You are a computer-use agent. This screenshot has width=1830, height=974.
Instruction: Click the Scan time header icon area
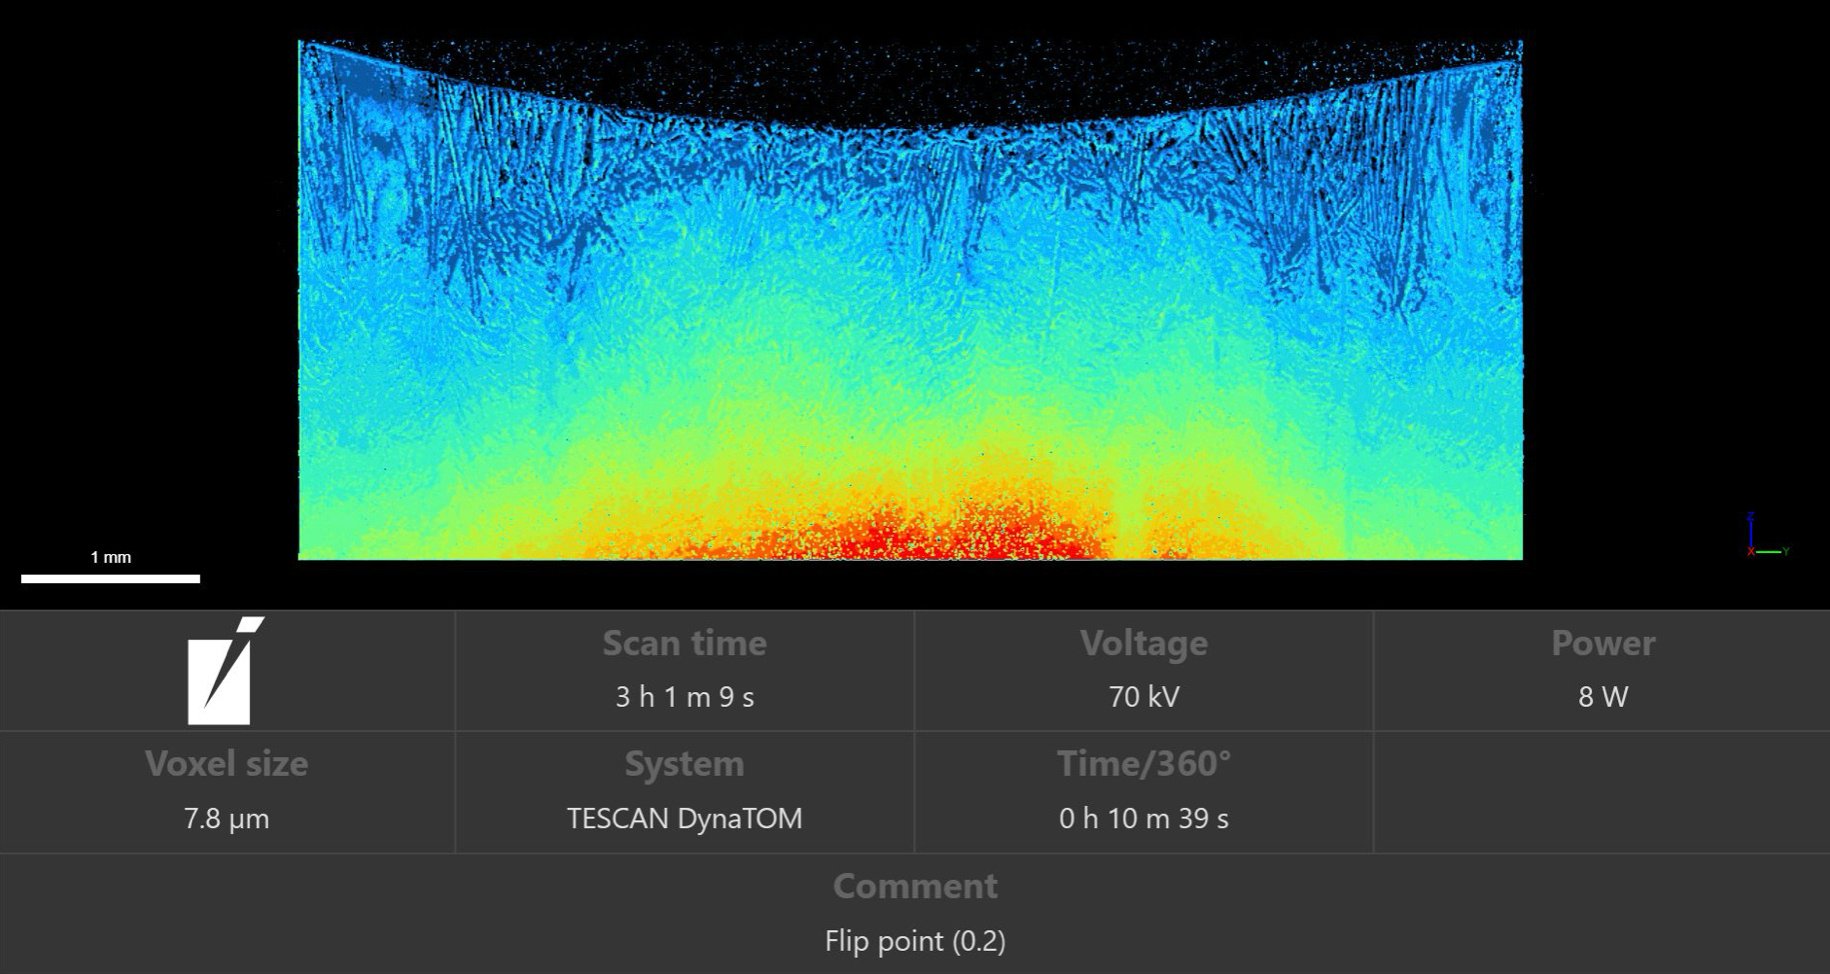pos(684,644)
